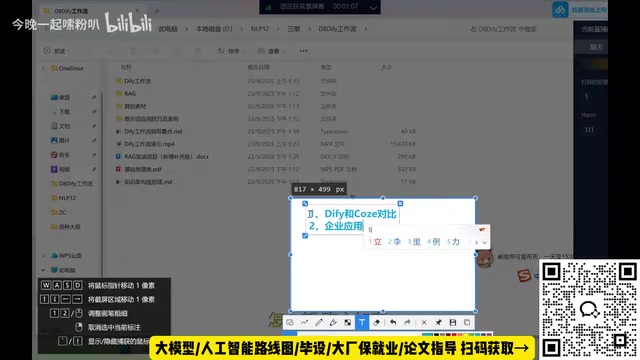Viewport: 640px width, 360px height.
Task: Pick the green color swatch
Action: click(x=471, y=335)
